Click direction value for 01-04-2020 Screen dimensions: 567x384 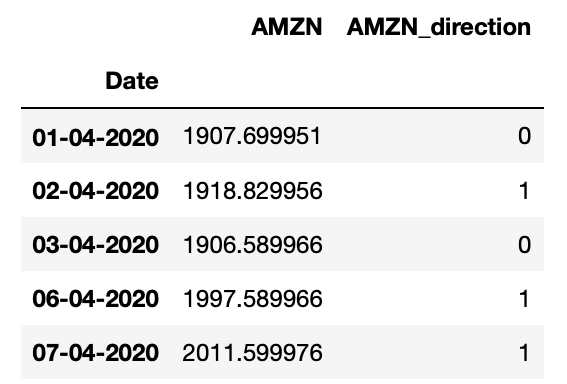524,136
